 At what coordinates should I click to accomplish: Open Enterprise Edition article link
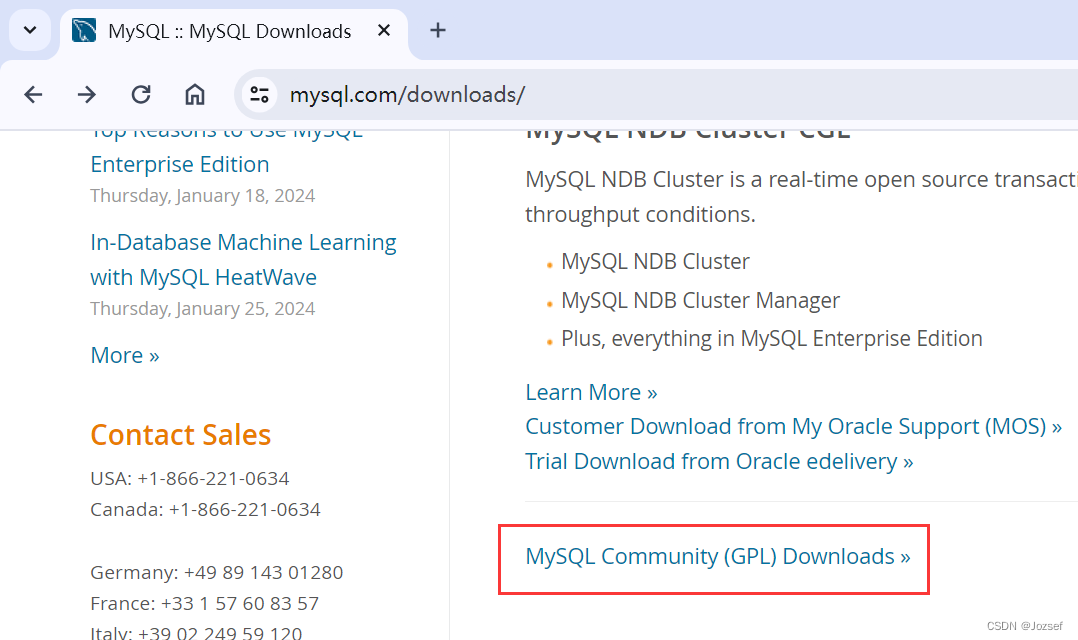click(227, 148)
